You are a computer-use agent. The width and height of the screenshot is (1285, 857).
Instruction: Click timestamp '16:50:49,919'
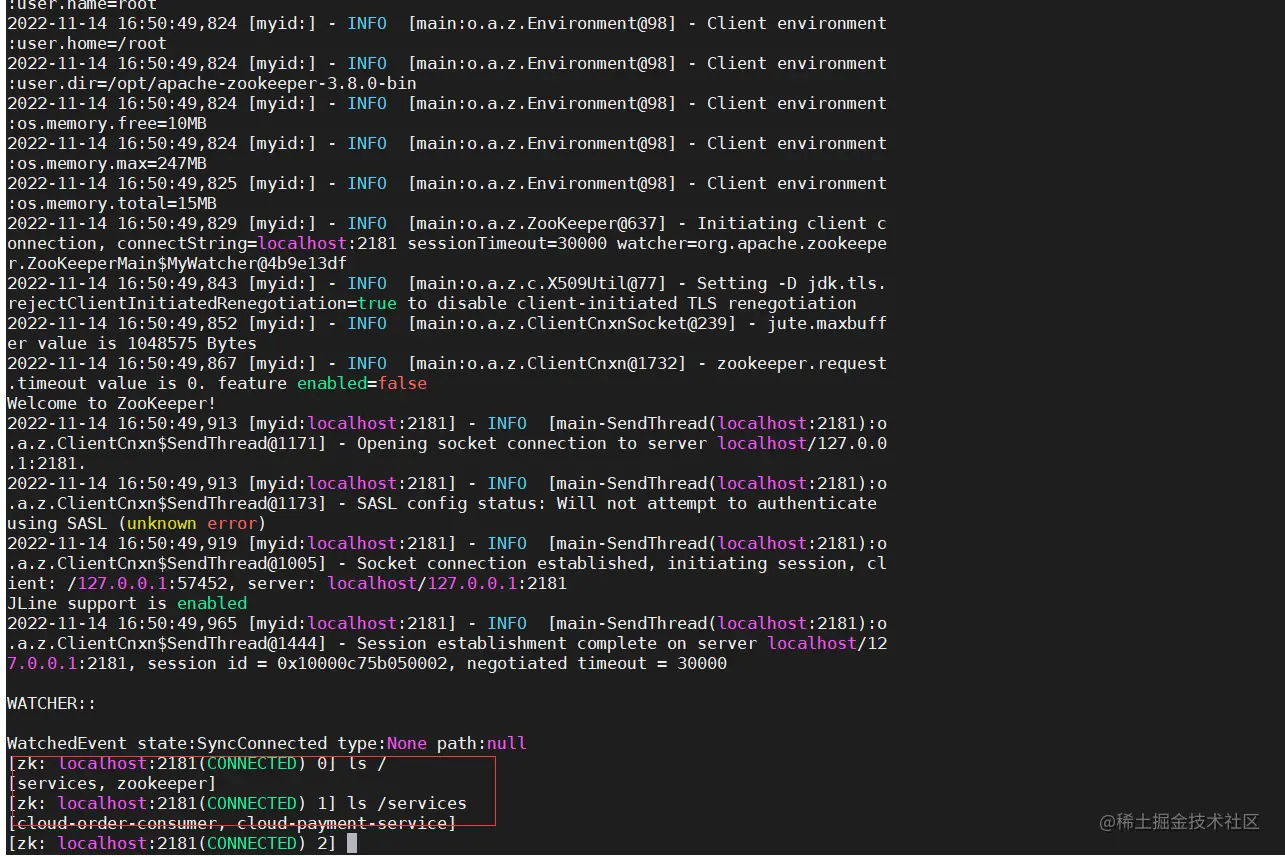tap(177, 543)
